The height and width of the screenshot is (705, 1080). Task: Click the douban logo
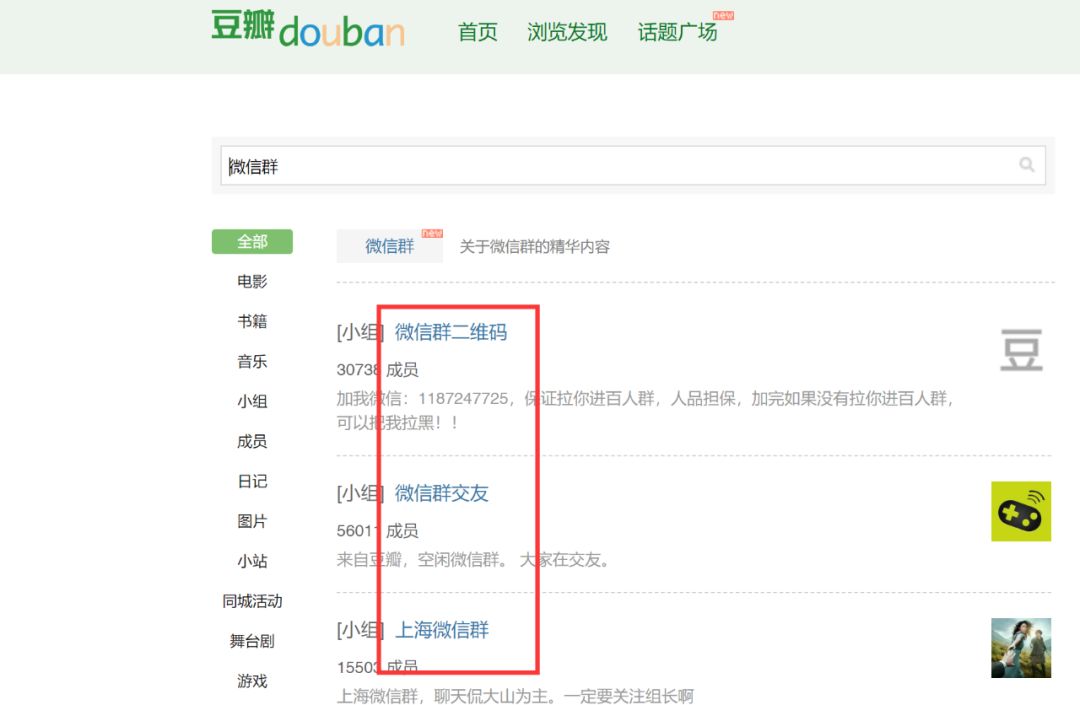tap(308, 29)
